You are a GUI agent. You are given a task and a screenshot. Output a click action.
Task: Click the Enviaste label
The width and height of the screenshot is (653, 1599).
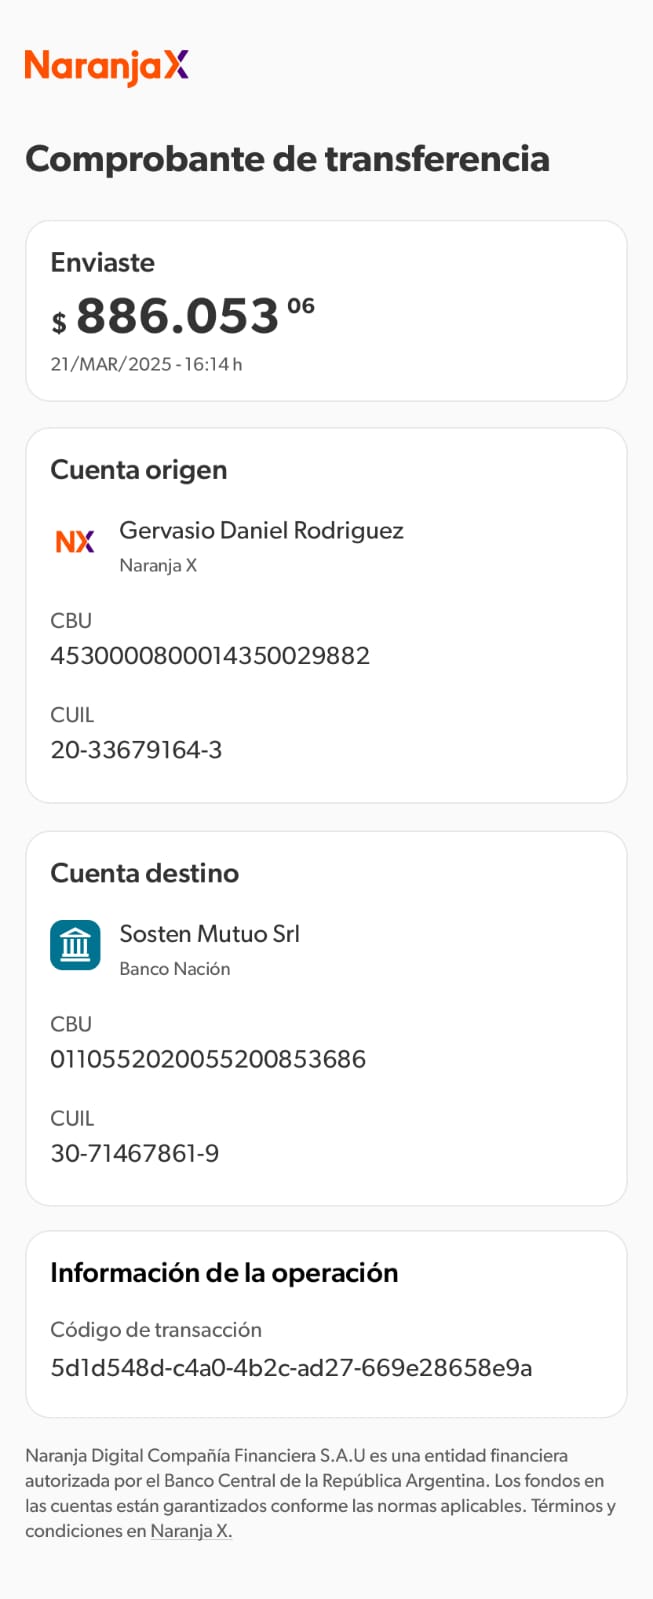(x=103, y=263)
